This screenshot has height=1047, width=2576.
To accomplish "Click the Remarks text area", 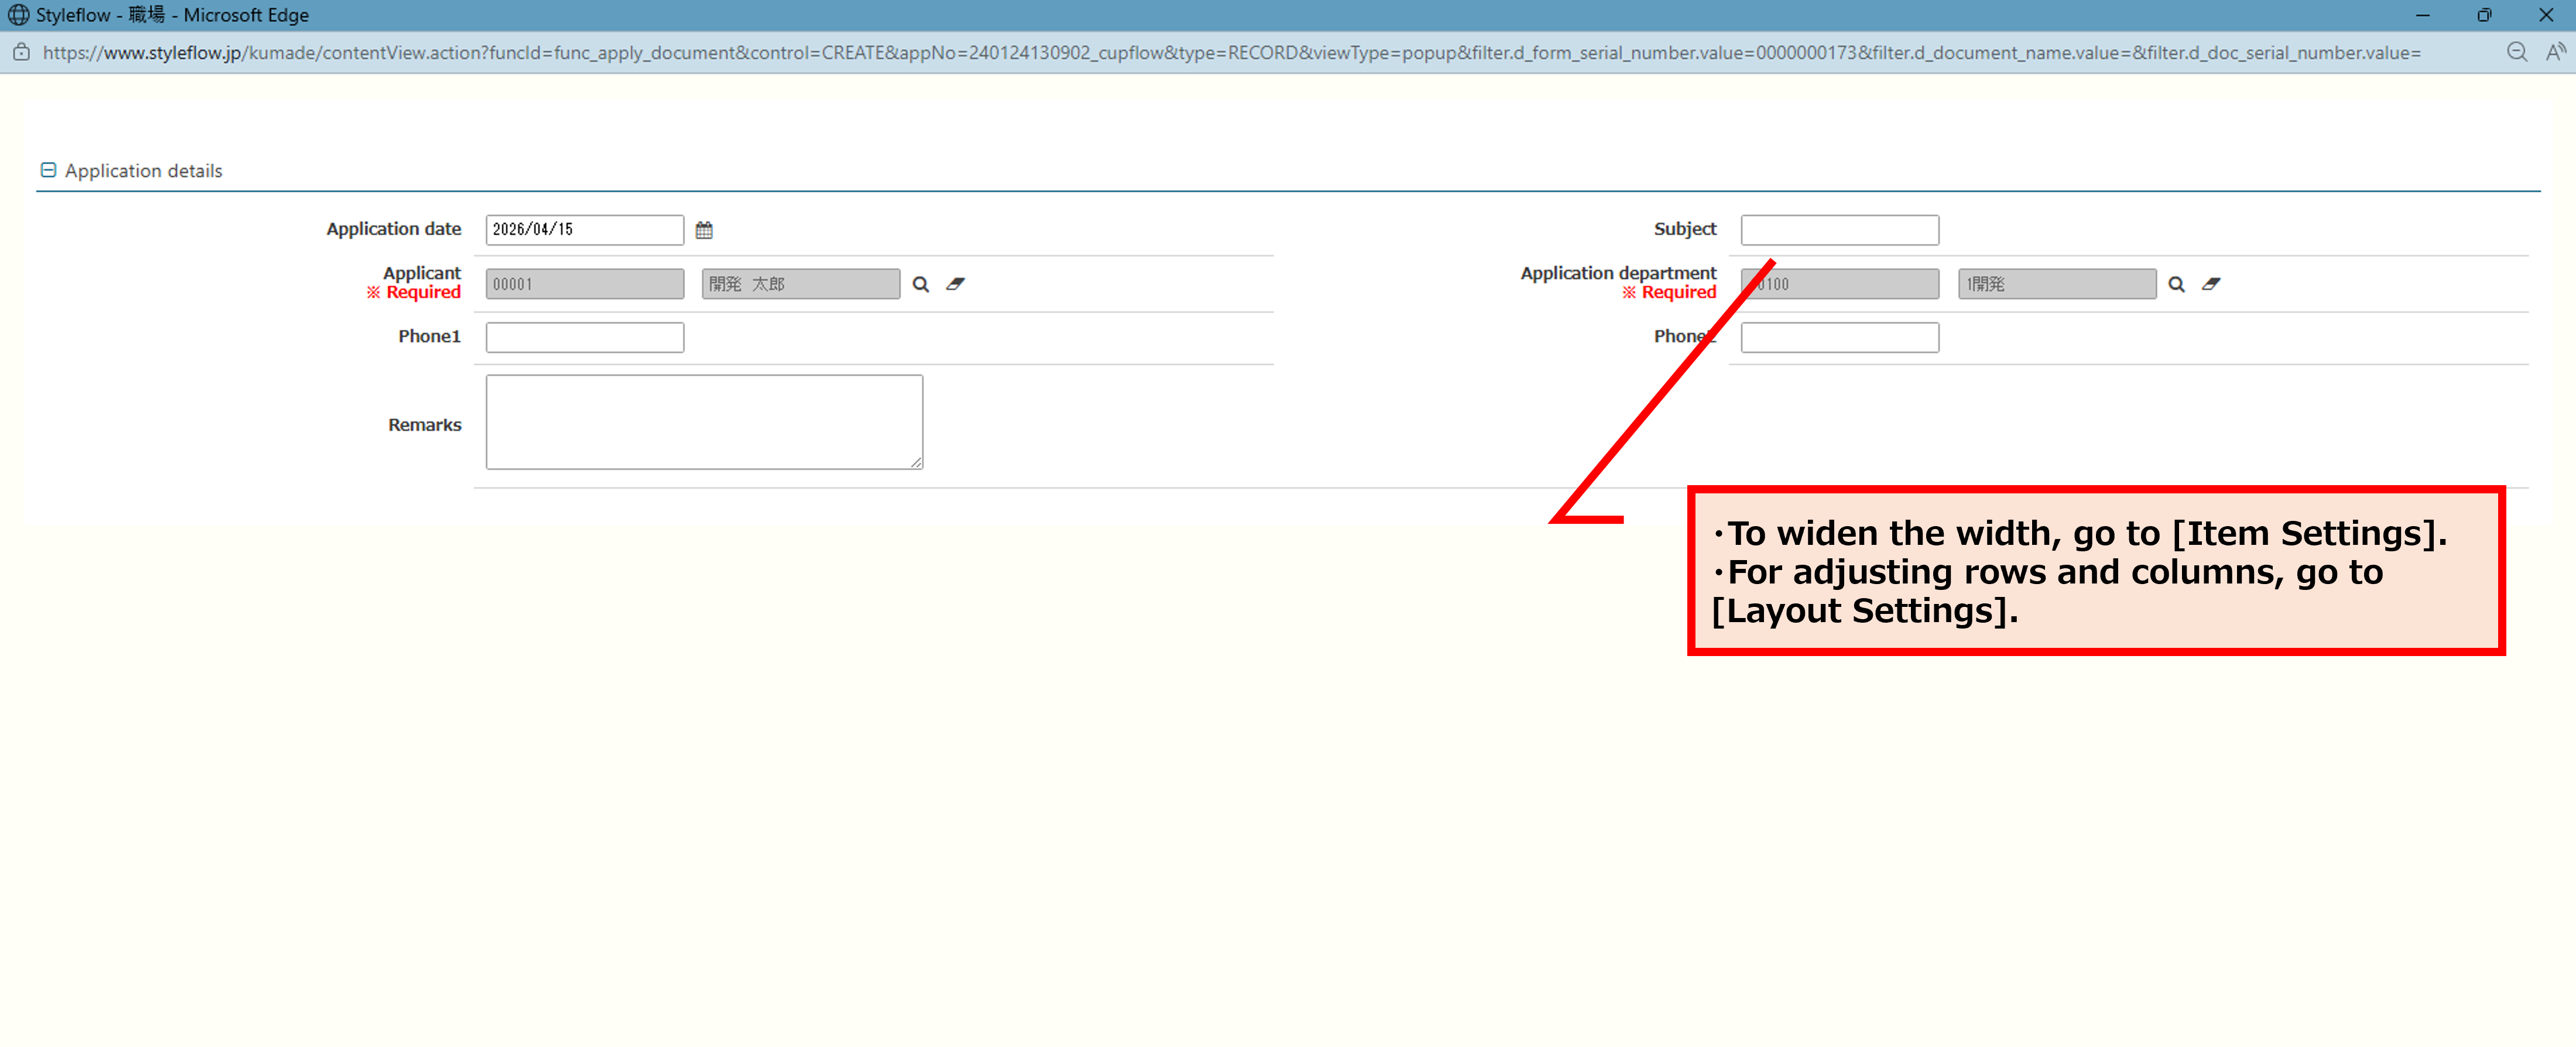I will coord(704,422).
